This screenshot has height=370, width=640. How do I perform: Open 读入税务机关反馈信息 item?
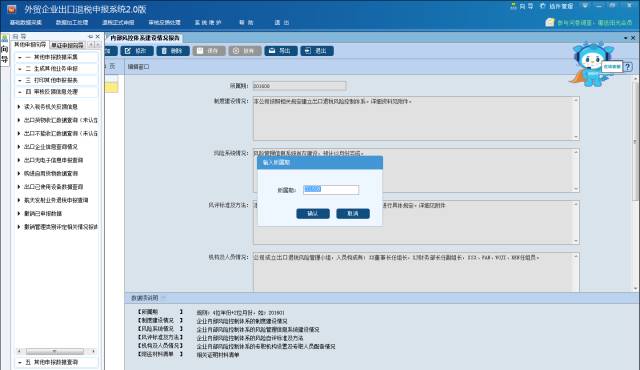[50, 107]
